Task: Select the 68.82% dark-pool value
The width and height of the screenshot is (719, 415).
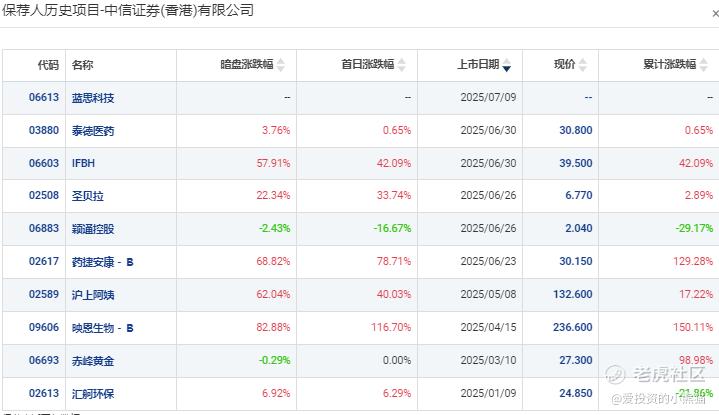Action: (273, 261)
